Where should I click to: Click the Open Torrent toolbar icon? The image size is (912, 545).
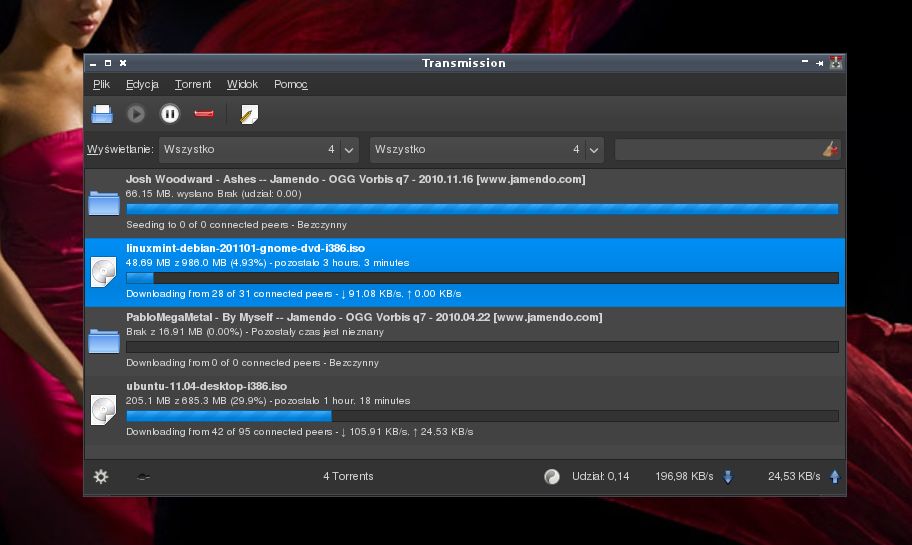102,114
